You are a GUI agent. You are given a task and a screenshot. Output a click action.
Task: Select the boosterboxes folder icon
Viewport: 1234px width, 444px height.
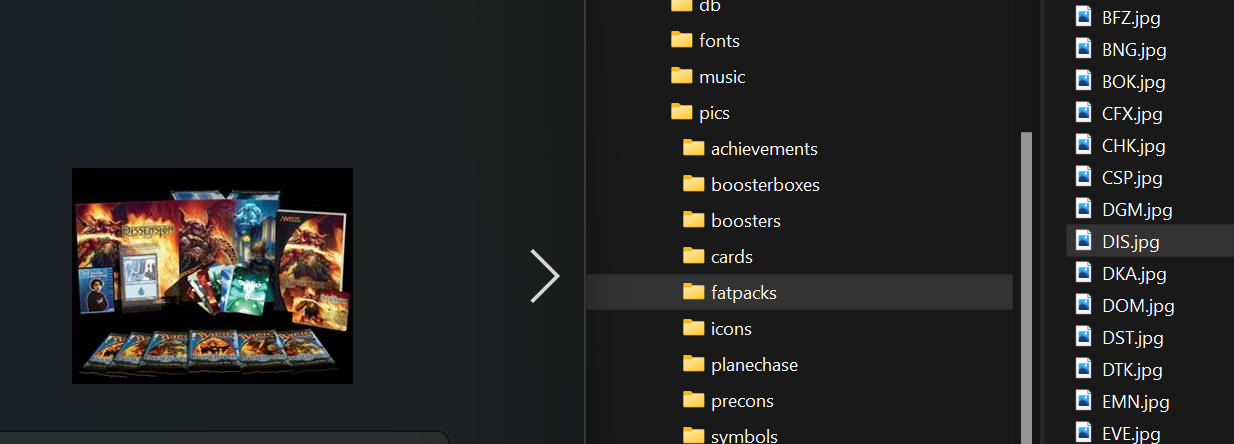point(694,184)
